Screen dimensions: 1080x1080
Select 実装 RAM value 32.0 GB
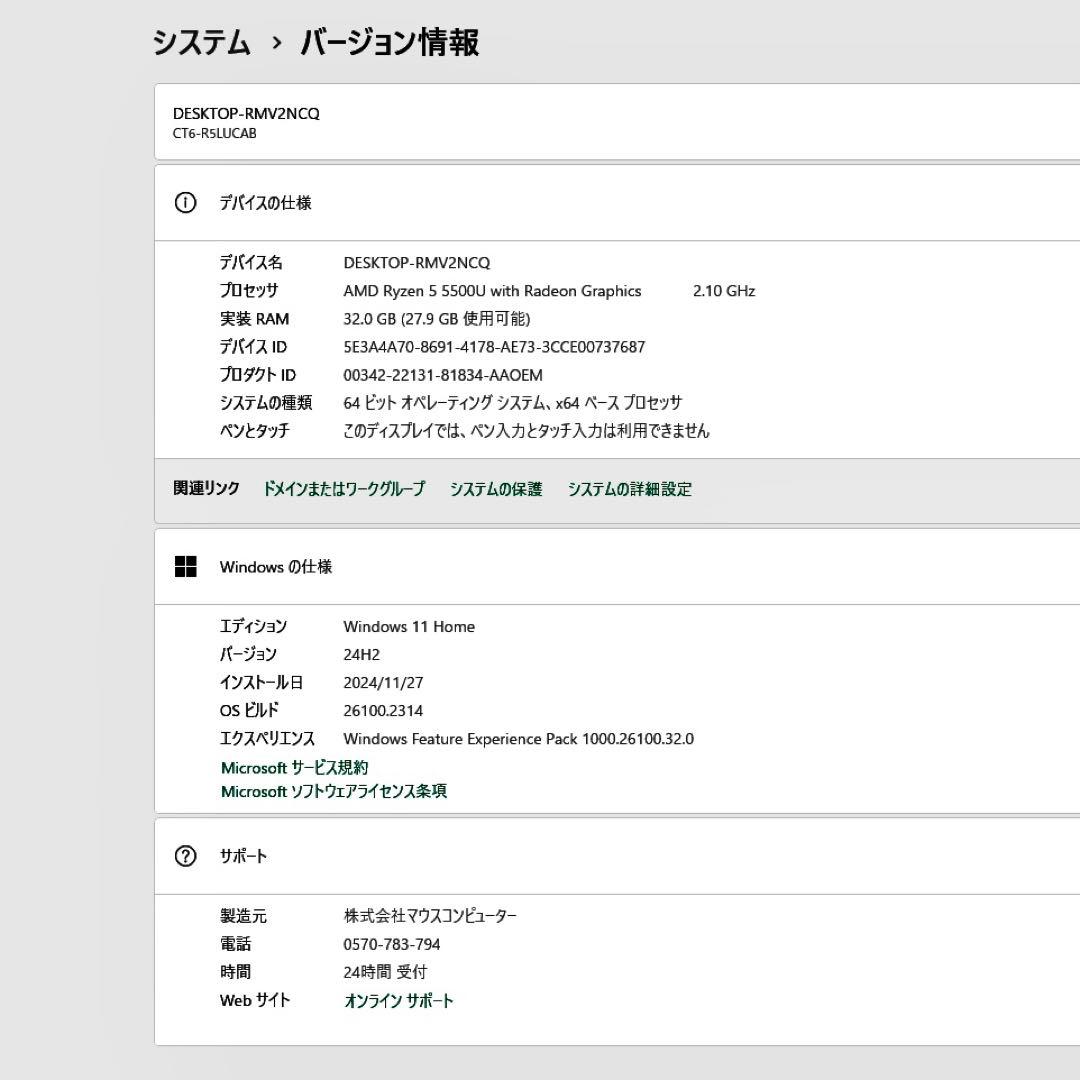[437, 319]
